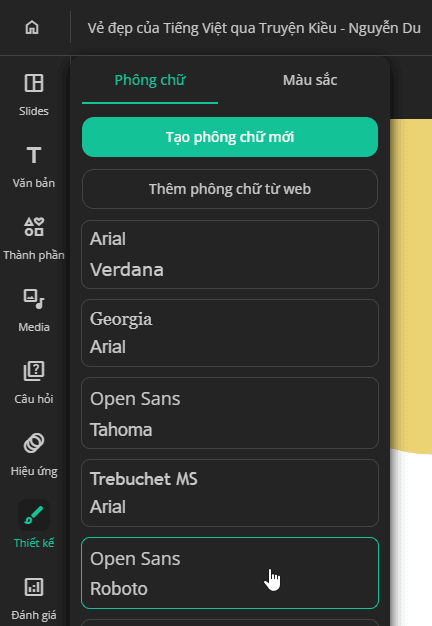Screen dimensions: 432x626
Task: Choose the Trebuchet MS and Arial pair
Action: [230, 493]
